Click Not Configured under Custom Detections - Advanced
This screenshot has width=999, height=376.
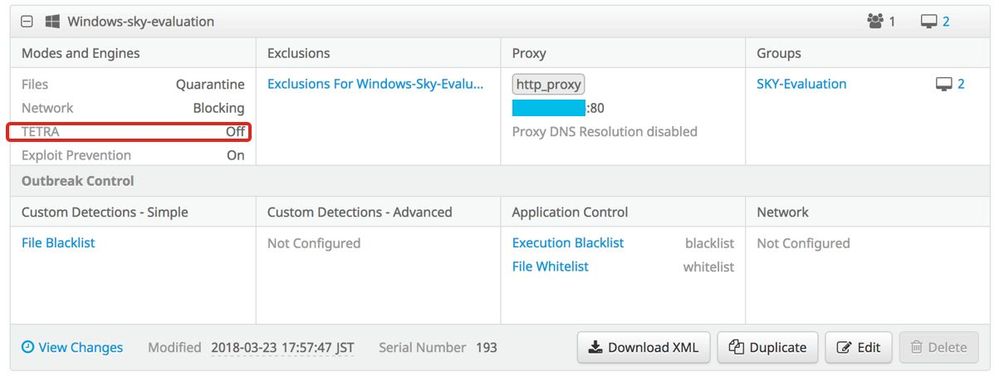313,243
